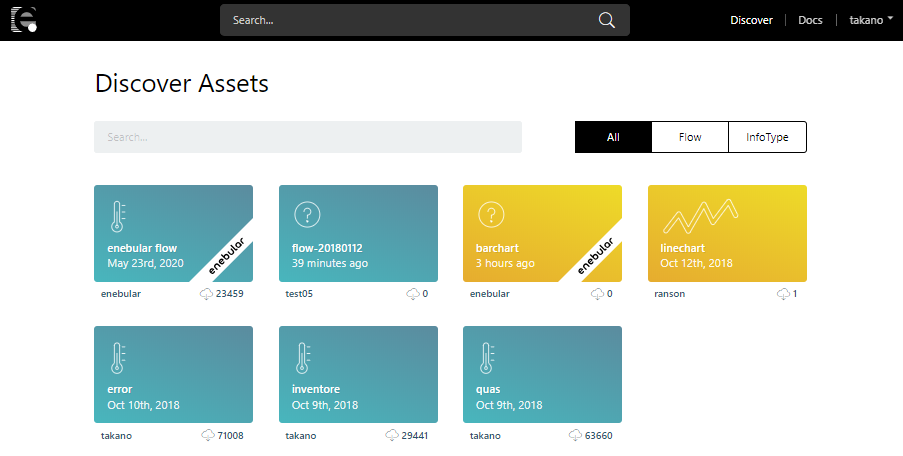Click thermometer icon on error card
The width and height of the screenshot is (903, 456).
tap(118, 358)
